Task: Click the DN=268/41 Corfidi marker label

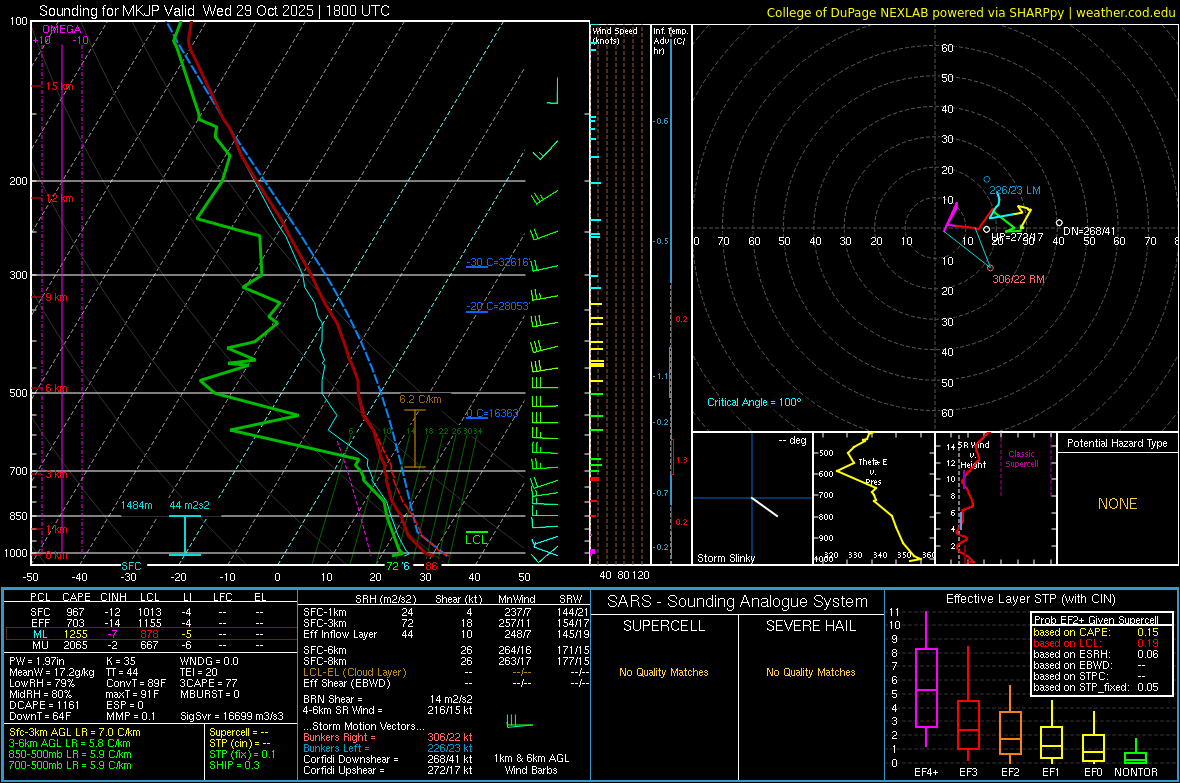Action: point(1090,231)
